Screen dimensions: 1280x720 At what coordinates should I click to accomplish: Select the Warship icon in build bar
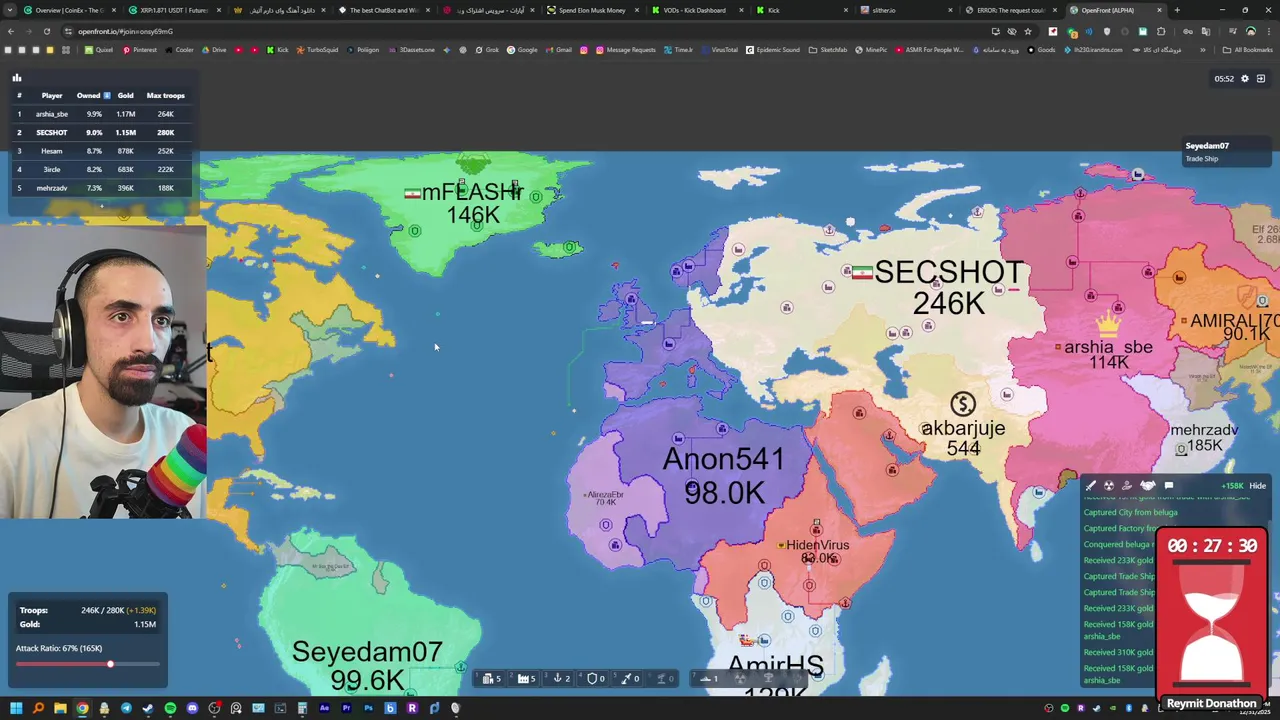pos(706,678)
